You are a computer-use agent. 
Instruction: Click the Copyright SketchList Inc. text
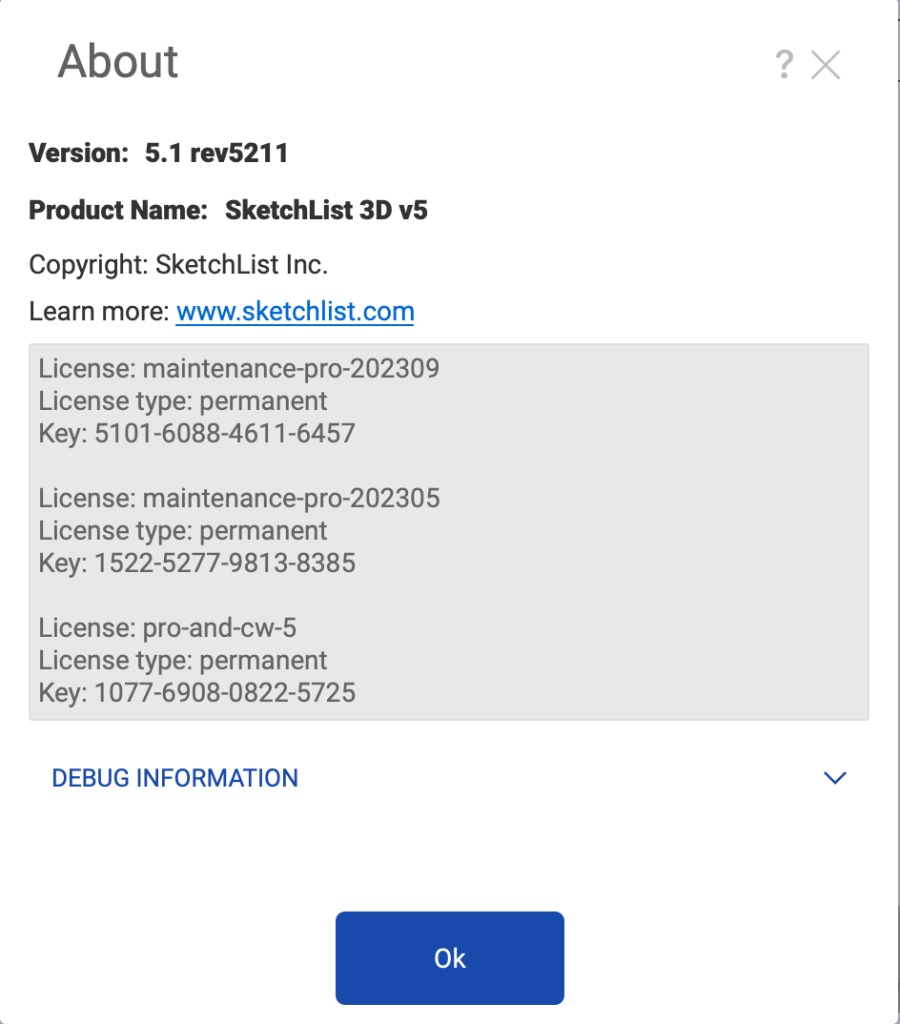coord(178,265)
